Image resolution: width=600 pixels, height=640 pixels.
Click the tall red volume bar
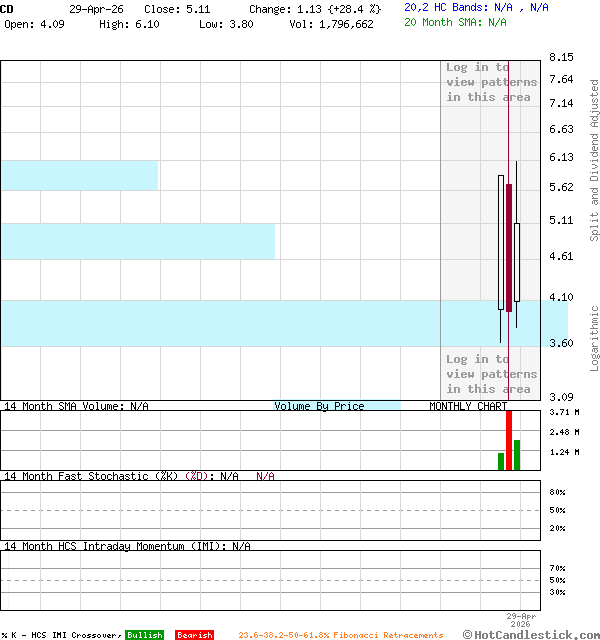[509, 440]
